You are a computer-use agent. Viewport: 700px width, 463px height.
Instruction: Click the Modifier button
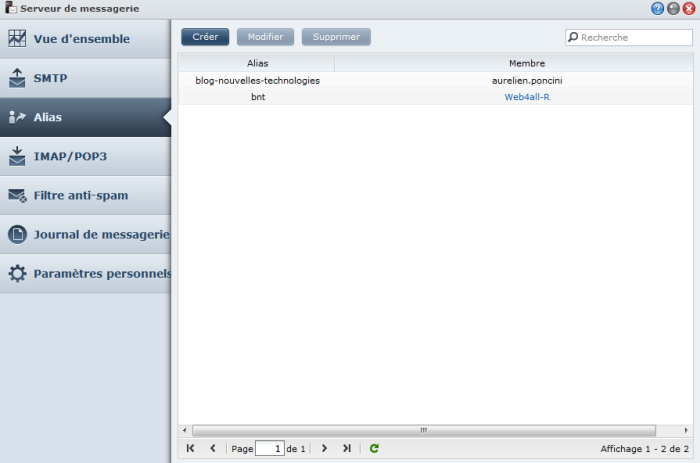coord(266,37)
